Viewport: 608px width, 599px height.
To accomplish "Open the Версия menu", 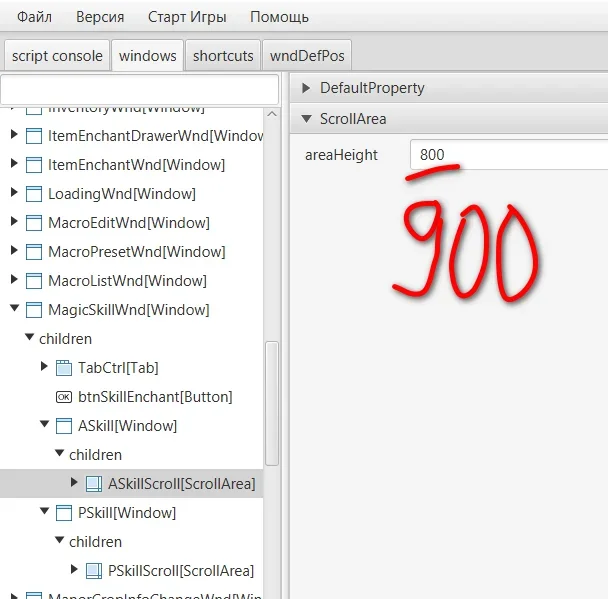I will tap(100, 17).
